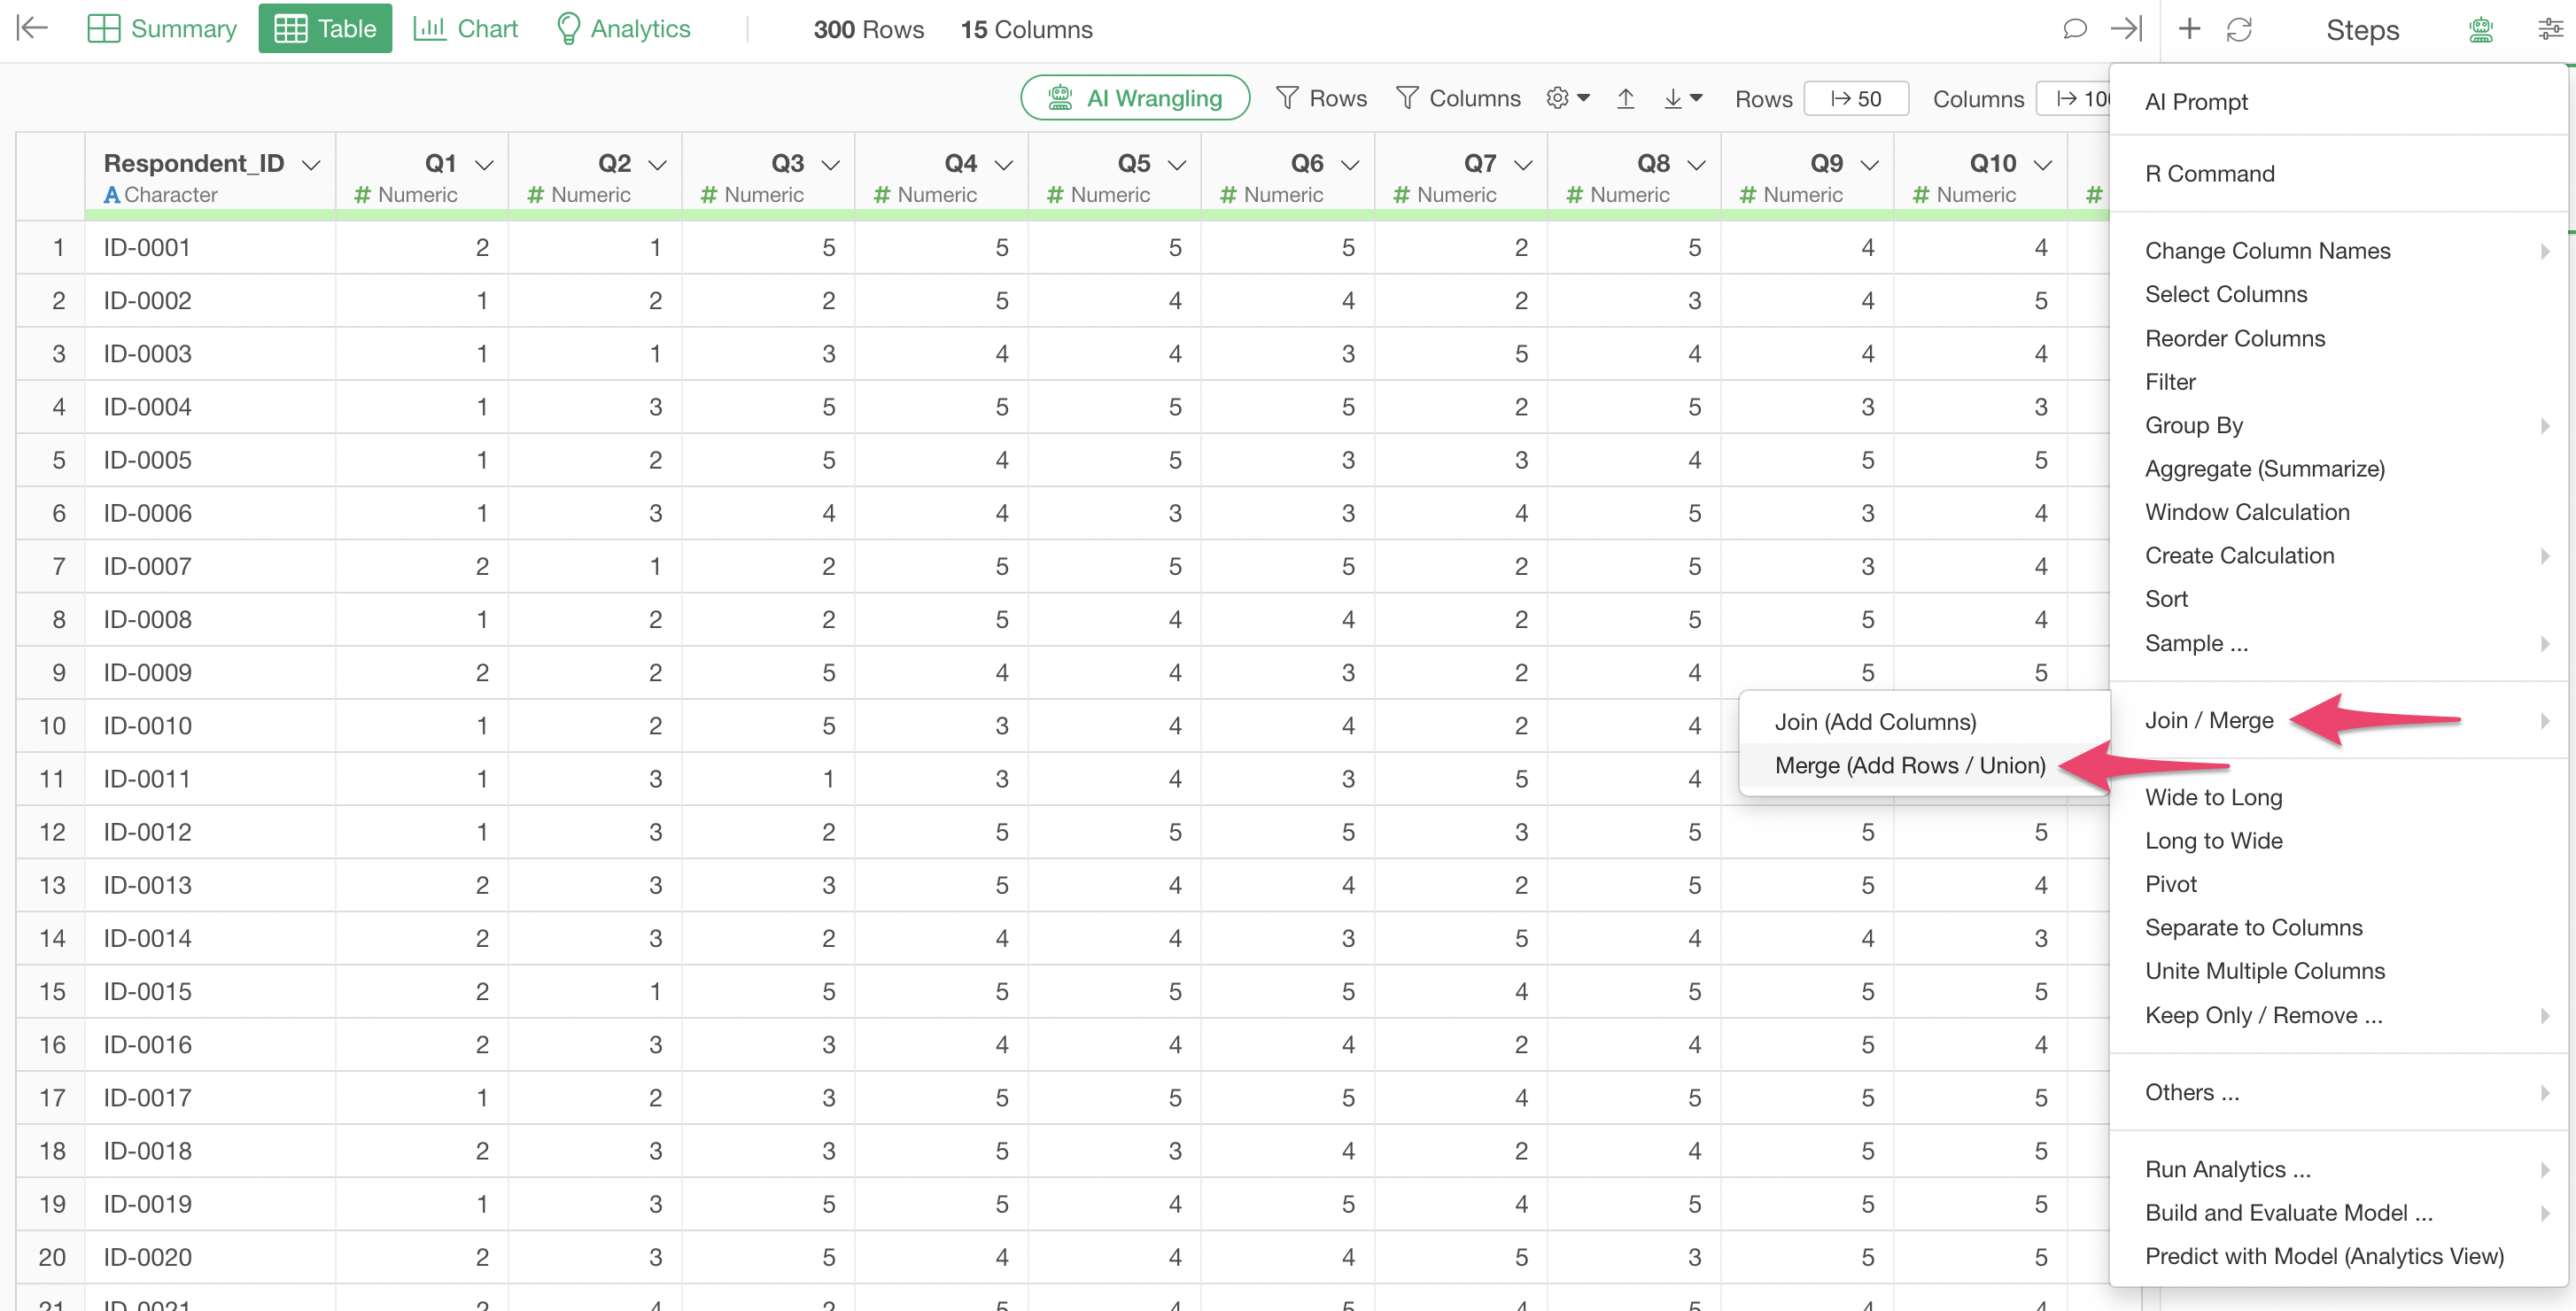The width and height of the screenshot is (2576, 1311).
Task: Select Merge (Add Rows / Union)
Action: (x=1909, y=765)
